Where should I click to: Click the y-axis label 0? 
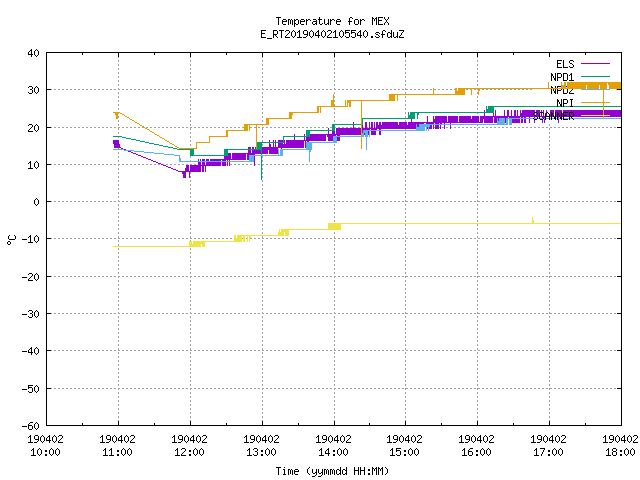[x=37, y=202]
